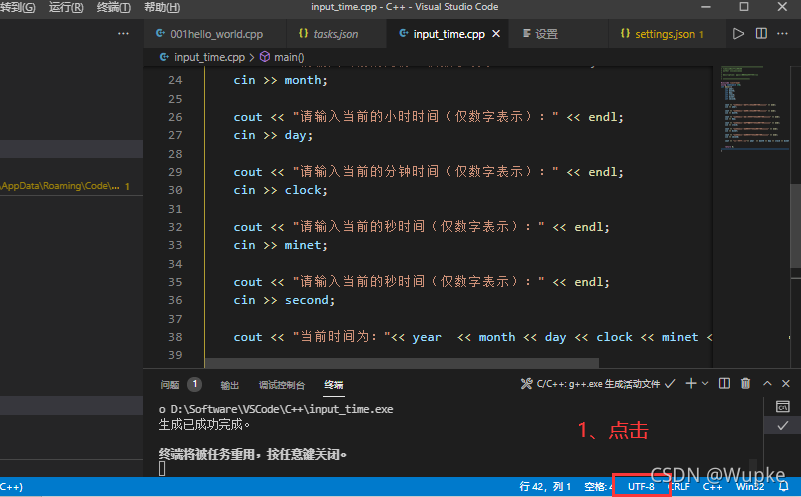The height and width of the screenshot is (497, 801).
Task: Close the input_time.cpp tab
Action: tap(496, 34)
